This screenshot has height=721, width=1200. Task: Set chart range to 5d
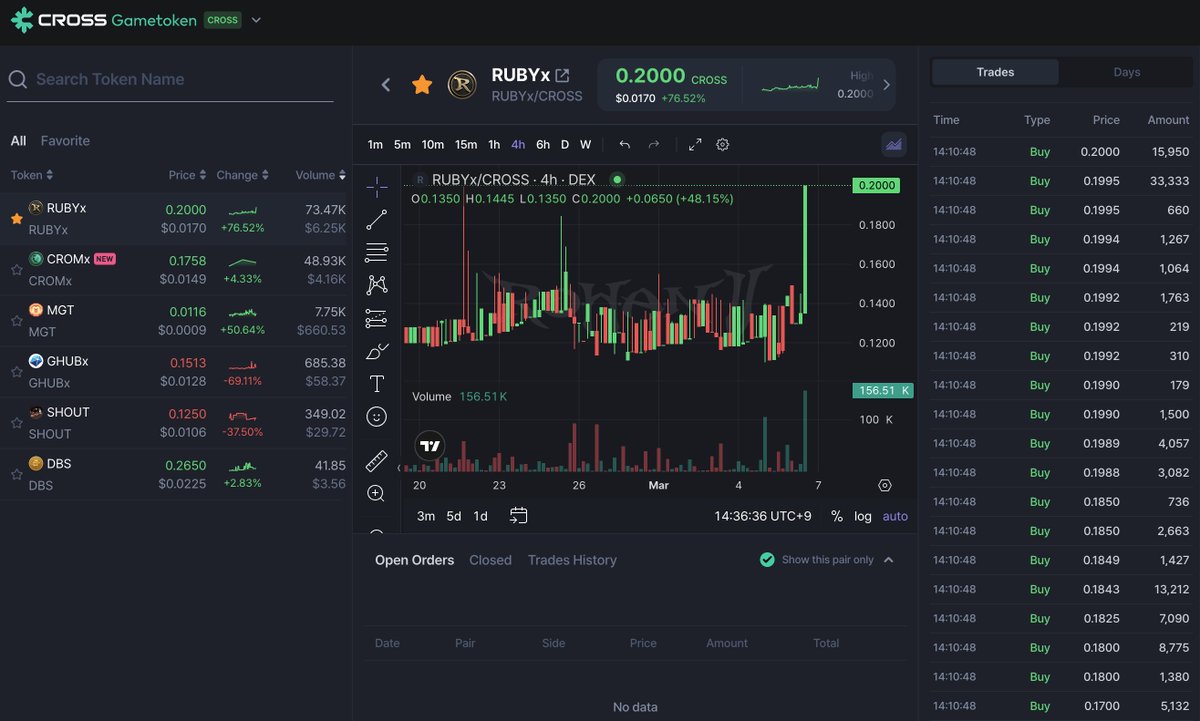(x=454, y=516)
